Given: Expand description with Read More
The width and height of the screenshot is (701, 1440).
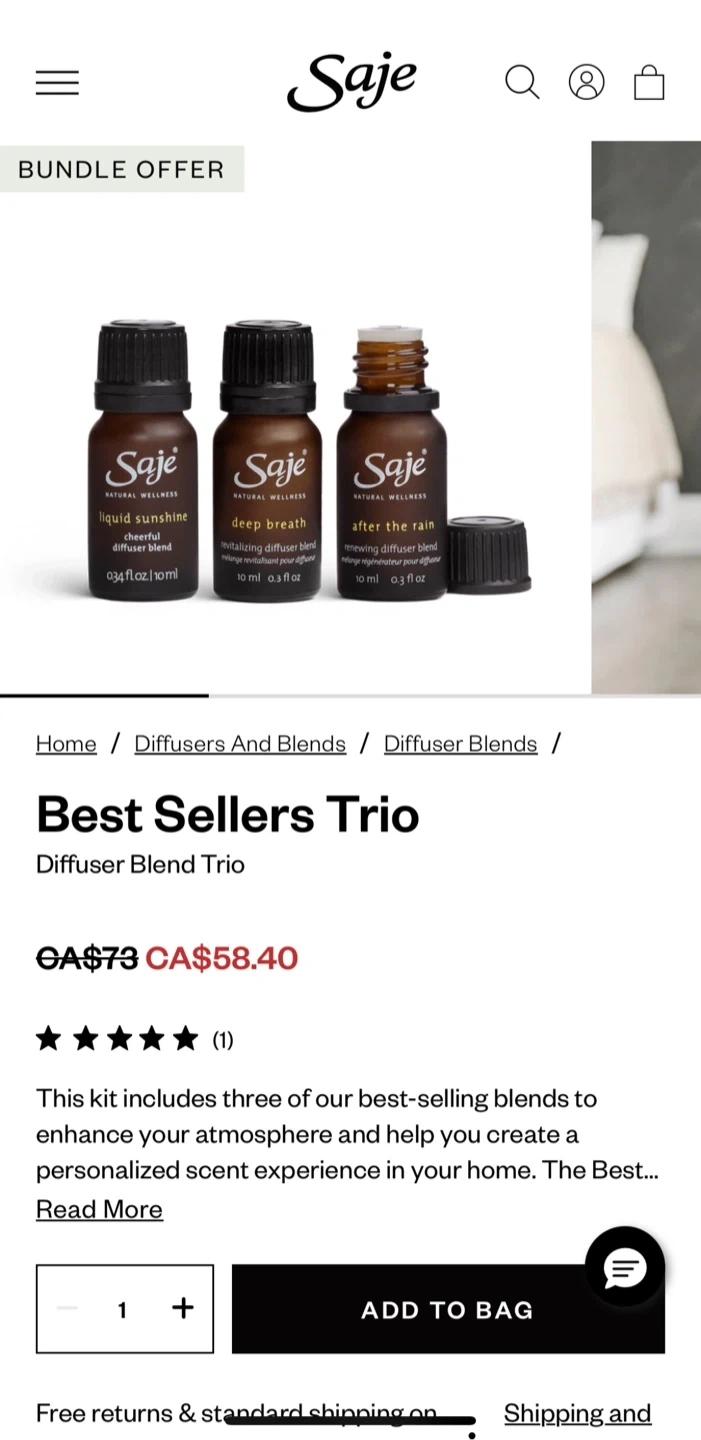Looking at the screenshot, I should [x=99, y=1209].
